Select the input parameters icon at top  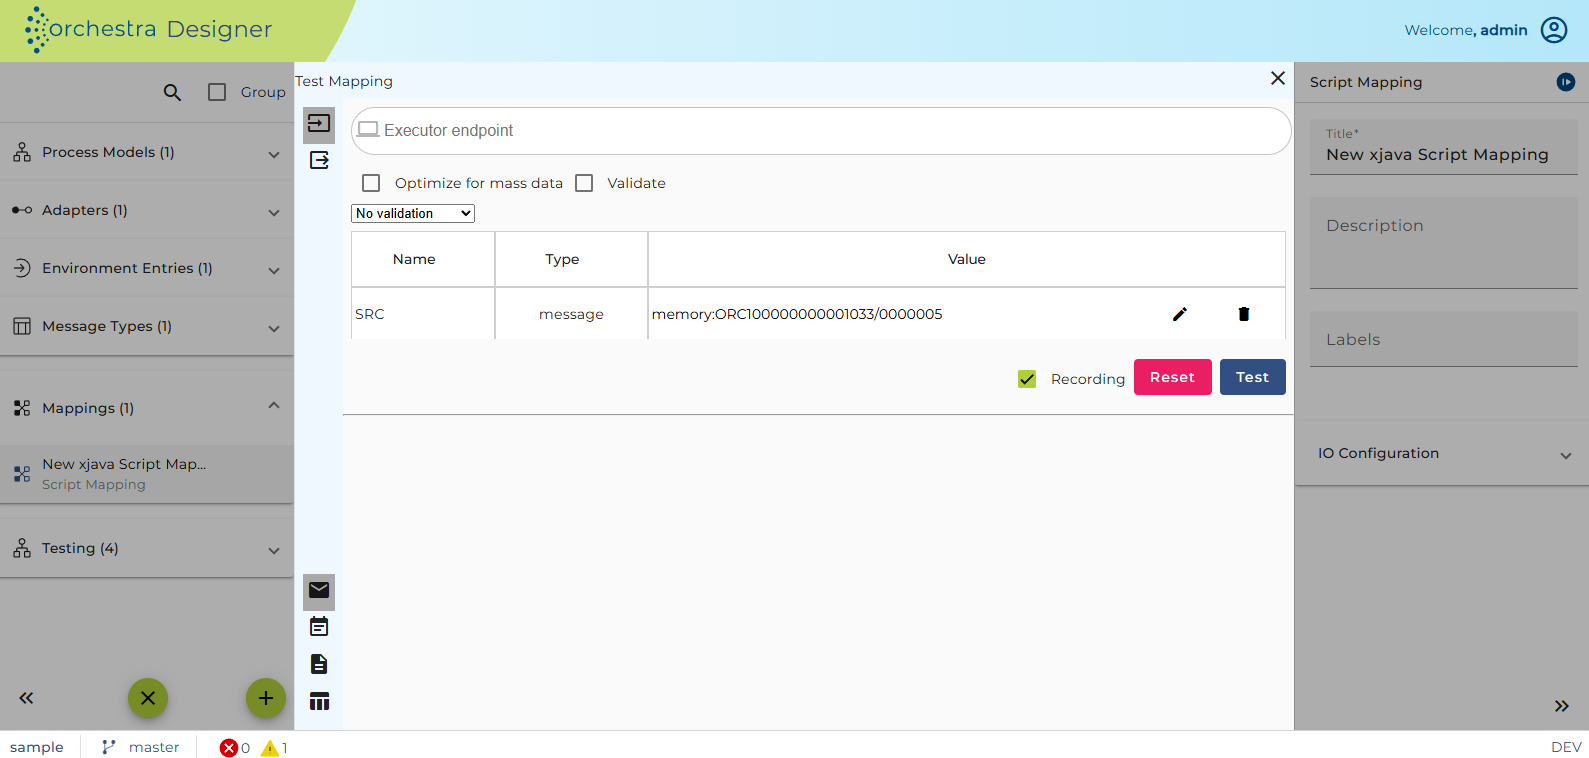[319, 123]
